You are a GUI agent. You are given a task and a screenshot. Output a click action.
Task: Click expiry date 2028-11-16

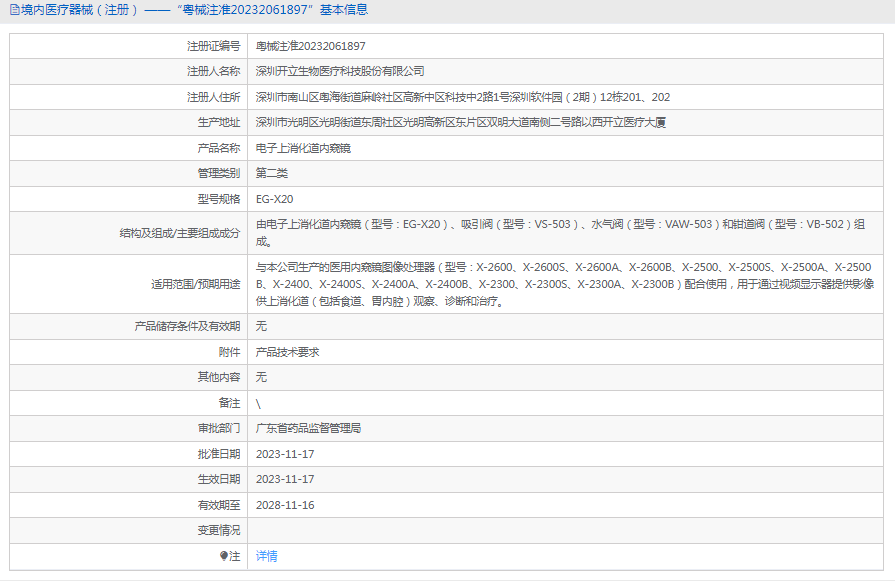[x=285, y=505]
